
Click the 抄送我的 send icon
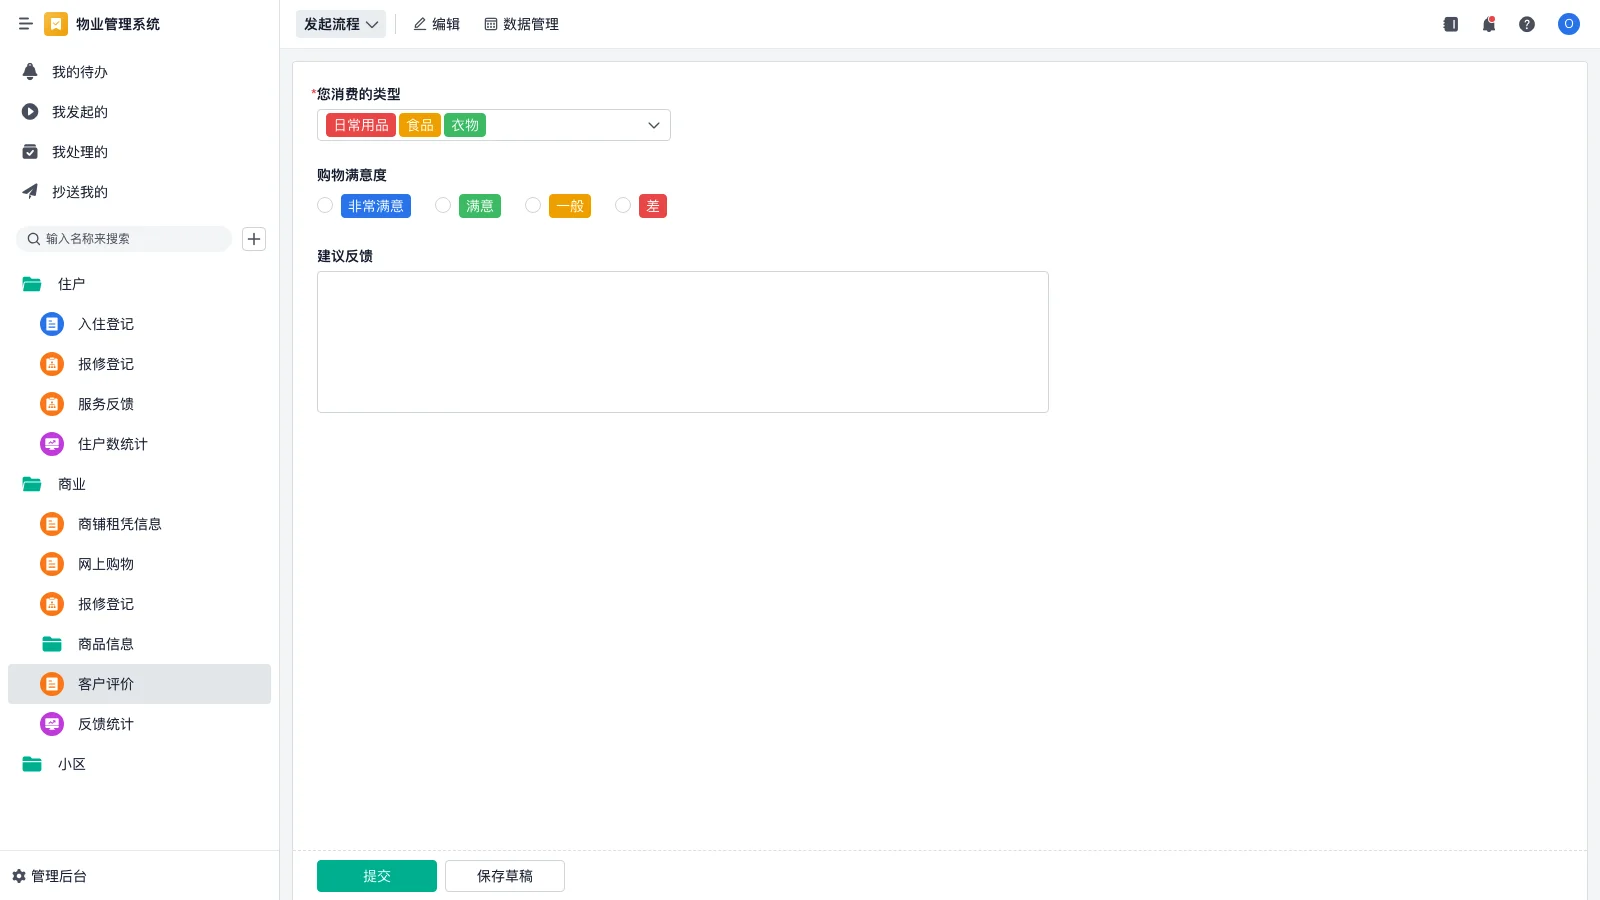[x=29, y=191]
